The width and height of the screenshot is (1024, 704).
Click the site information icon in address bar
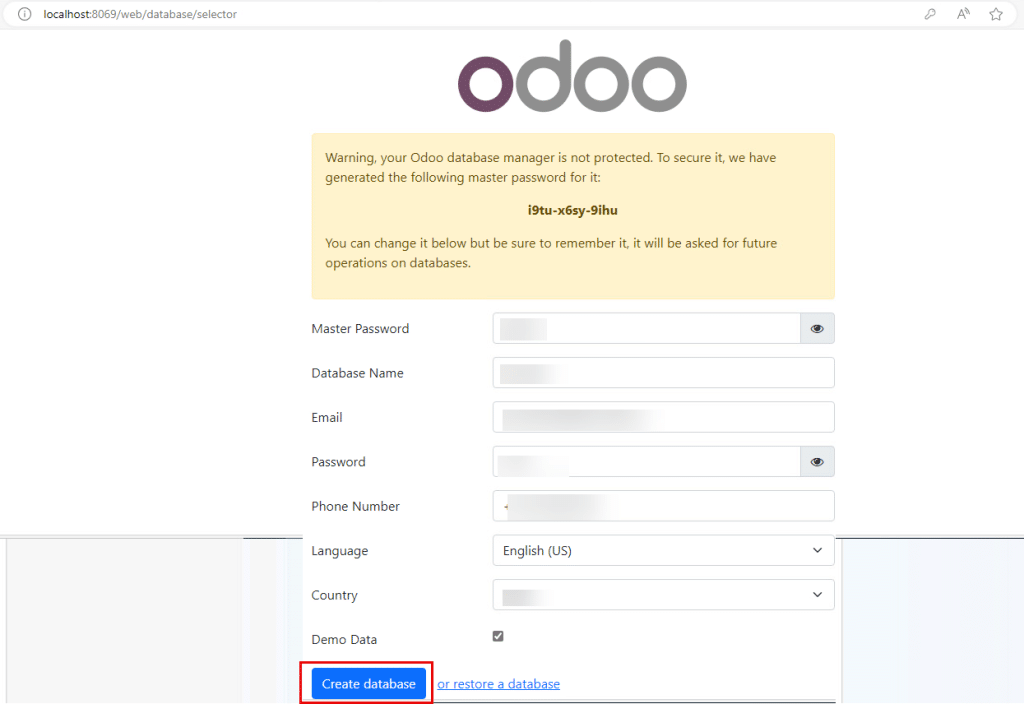pyautogui.click(x=24, y=14)
